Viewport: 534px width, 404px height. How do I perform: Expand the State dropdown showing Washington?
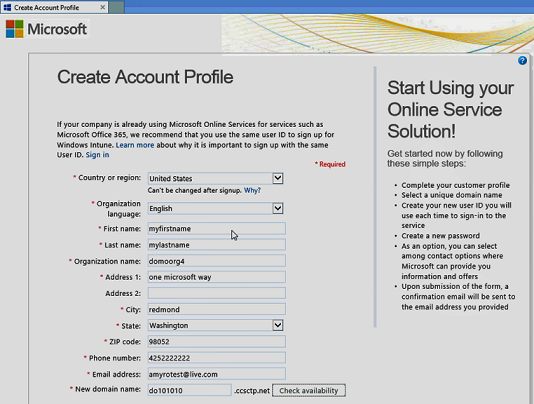(x=278, y=325)
